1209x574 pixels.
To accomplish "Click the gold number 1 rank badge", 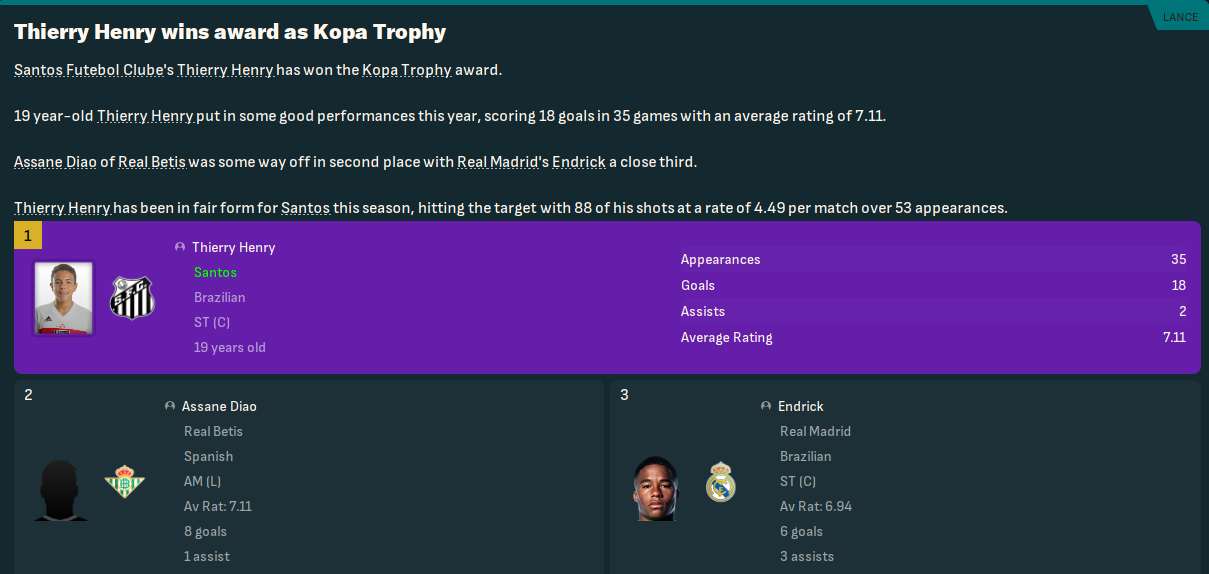I will point(28,236).
